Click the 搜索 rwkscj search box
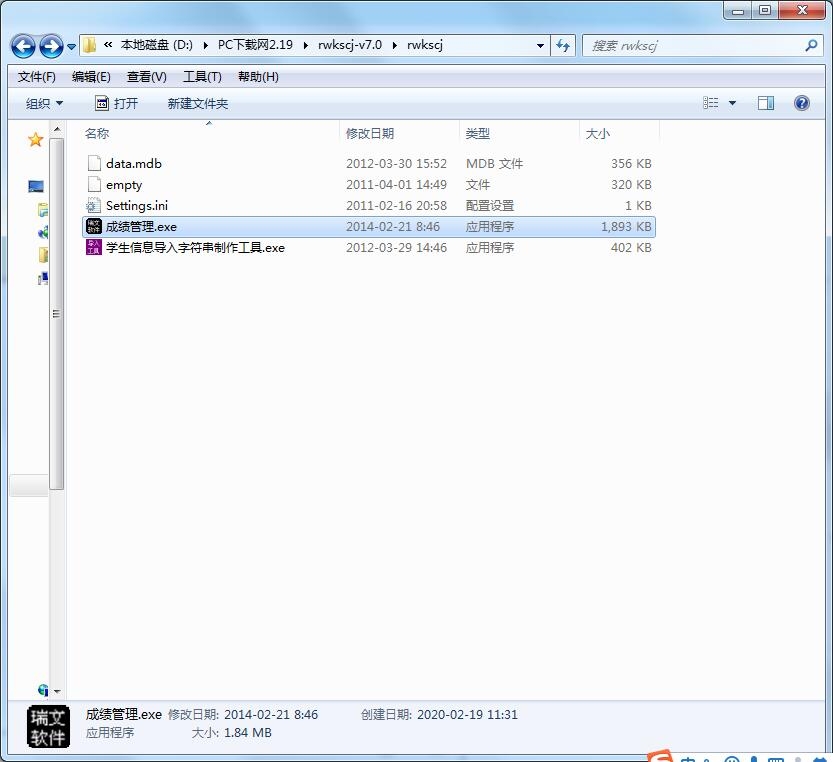This screenshot has width=833, height=762. point(695,46)
